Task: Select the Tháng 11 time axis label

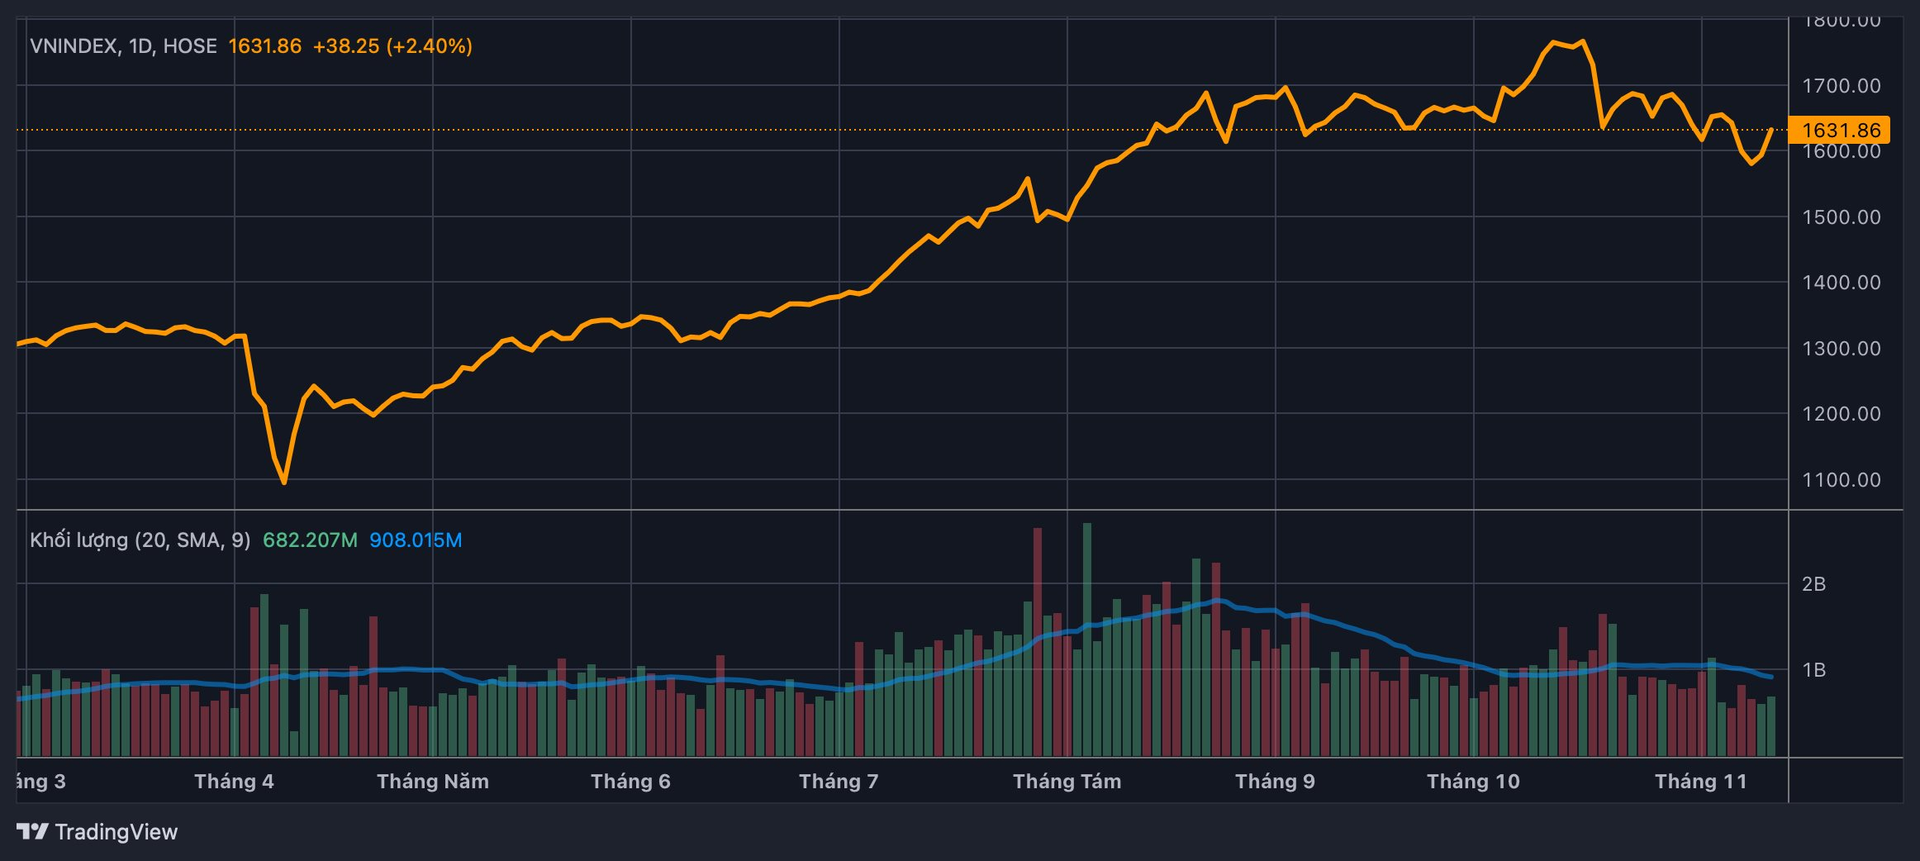Action: 1700,781
